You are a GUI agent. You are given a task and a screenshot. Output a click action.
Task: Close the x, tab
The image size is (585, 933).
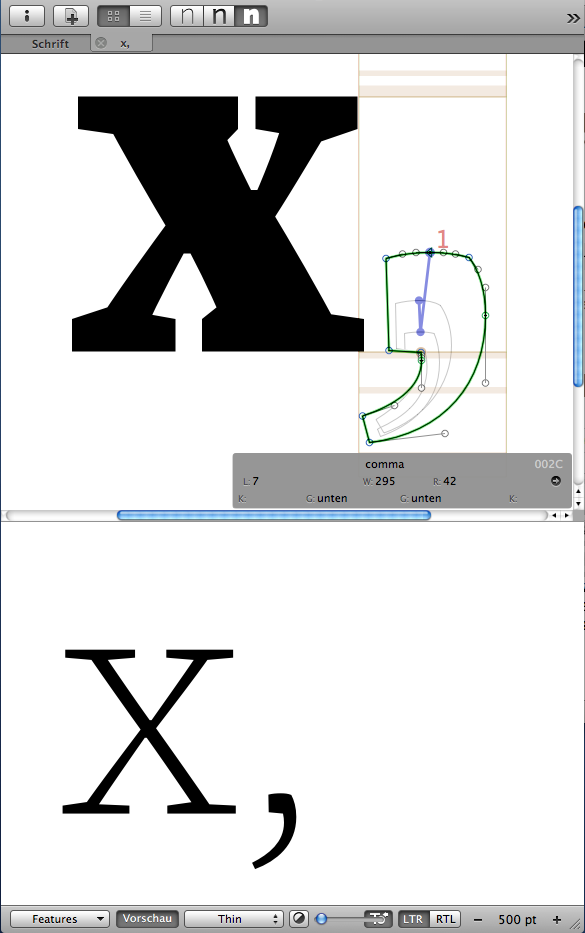coord(101,43)
